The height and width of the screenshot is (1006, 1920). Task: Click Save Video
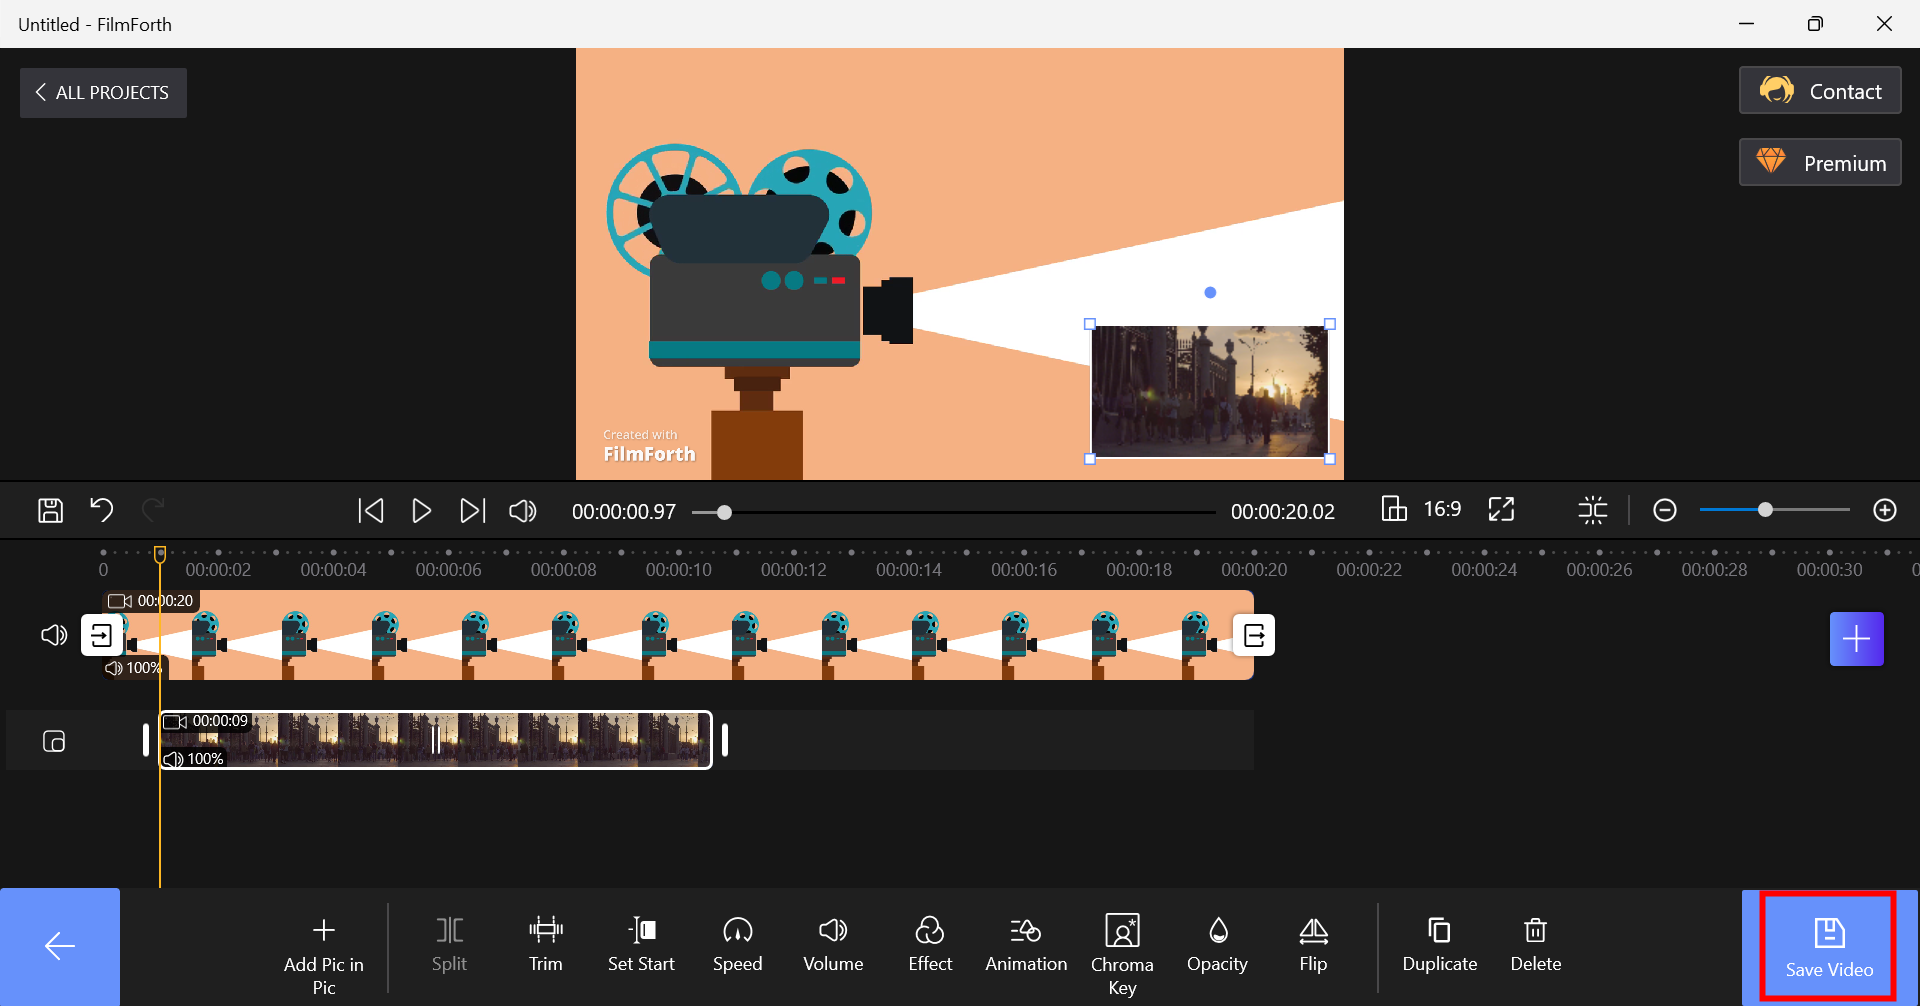[1829, 947]
